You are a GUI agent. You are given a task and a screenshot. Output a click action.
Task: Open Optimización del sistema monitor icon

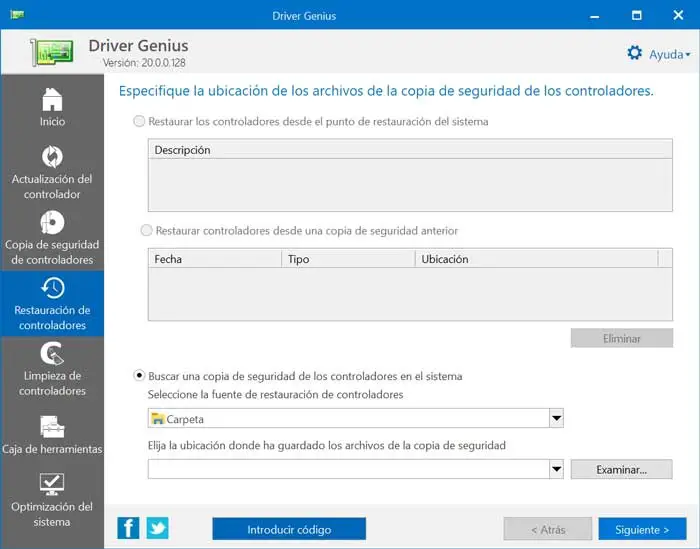[x=52, y=484]
